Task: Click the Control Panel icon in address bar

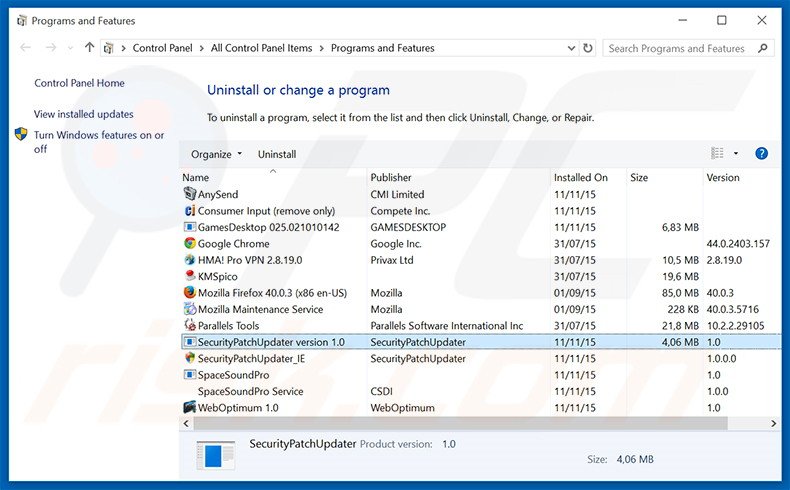Action: click(108, 48)
